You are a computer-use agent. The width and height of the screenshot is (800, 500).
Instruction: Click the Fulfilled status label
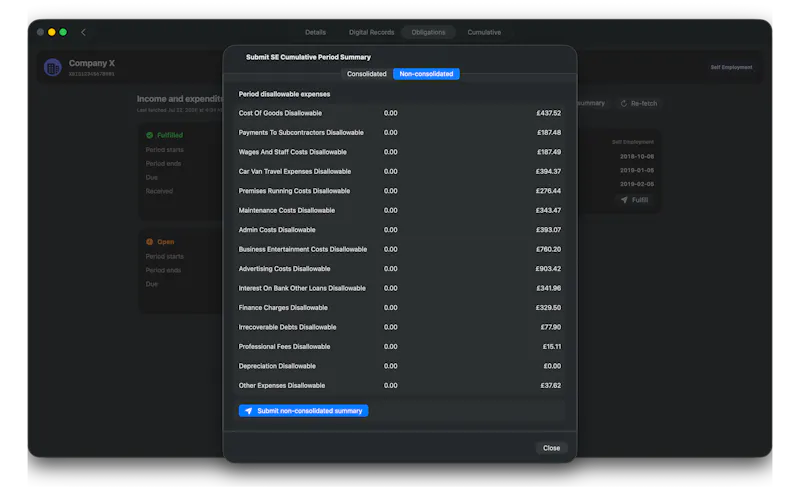[x=170, y=135]
